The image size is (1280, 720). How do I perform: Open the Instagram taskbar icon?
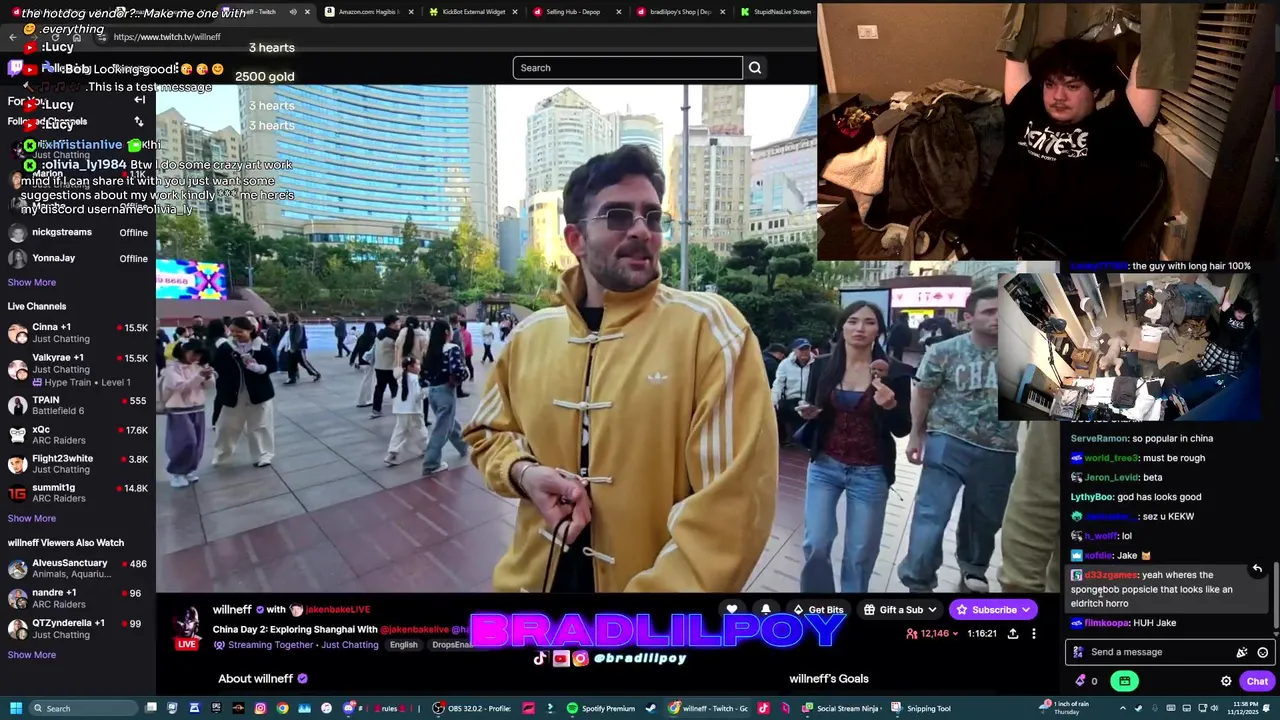pyautogui.click(x=260, y=708)
